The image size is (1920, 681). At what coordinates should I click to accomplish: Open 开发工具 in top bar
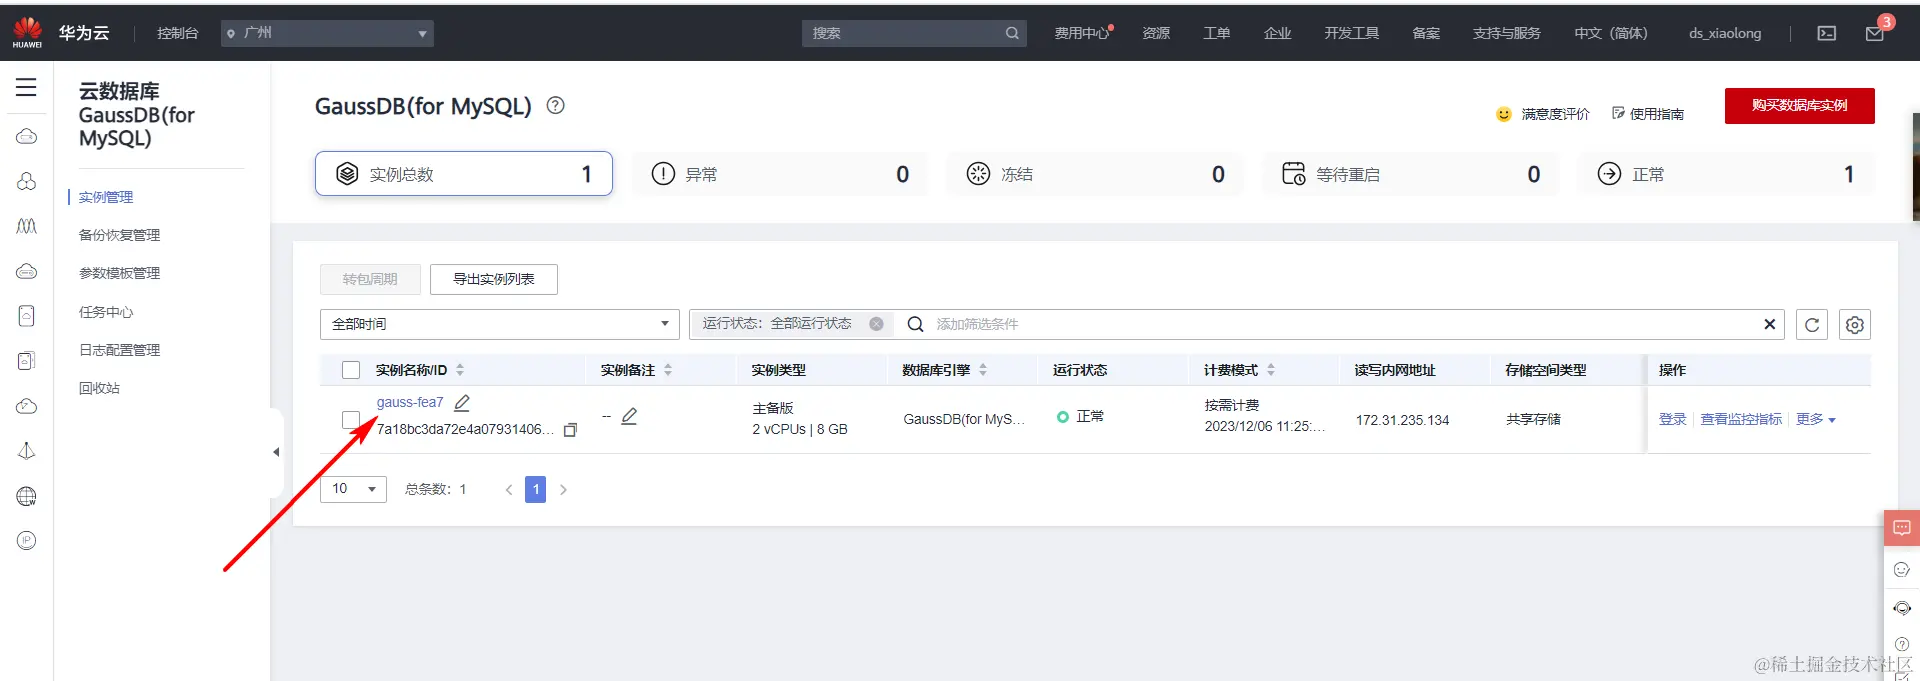pyautogui.click(x=1351, y=33)
